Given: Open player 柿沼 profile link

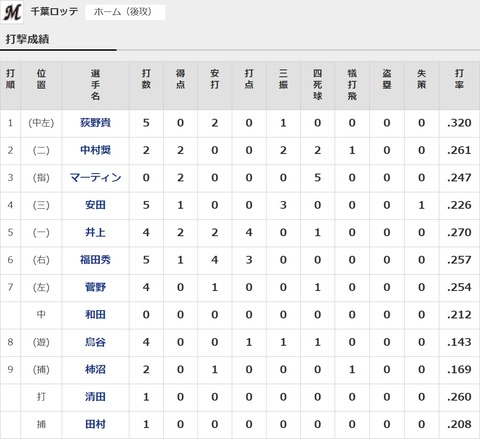Looking at the screenshot, I should click(95, 369).
